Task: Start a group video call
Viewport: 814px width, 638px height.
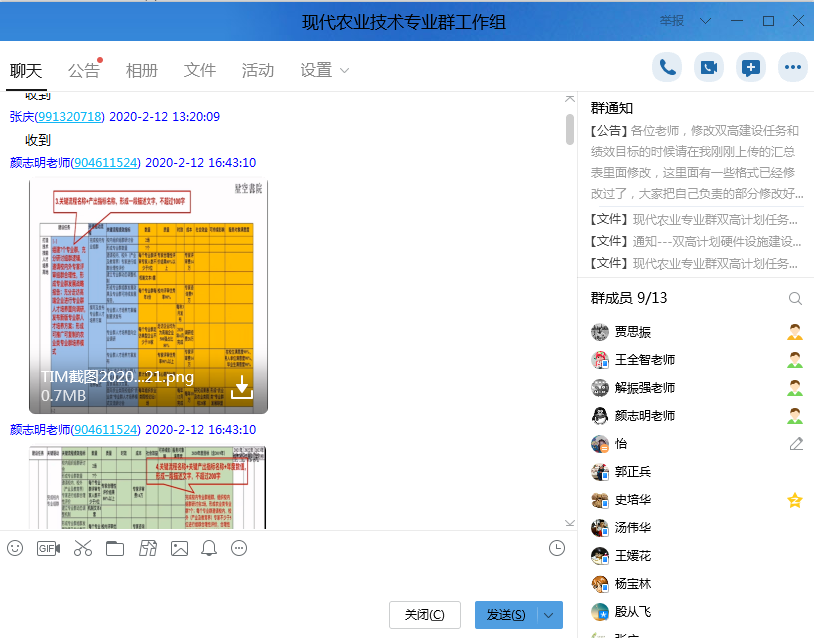Action: pyautogui.click(x=709, y=67)
